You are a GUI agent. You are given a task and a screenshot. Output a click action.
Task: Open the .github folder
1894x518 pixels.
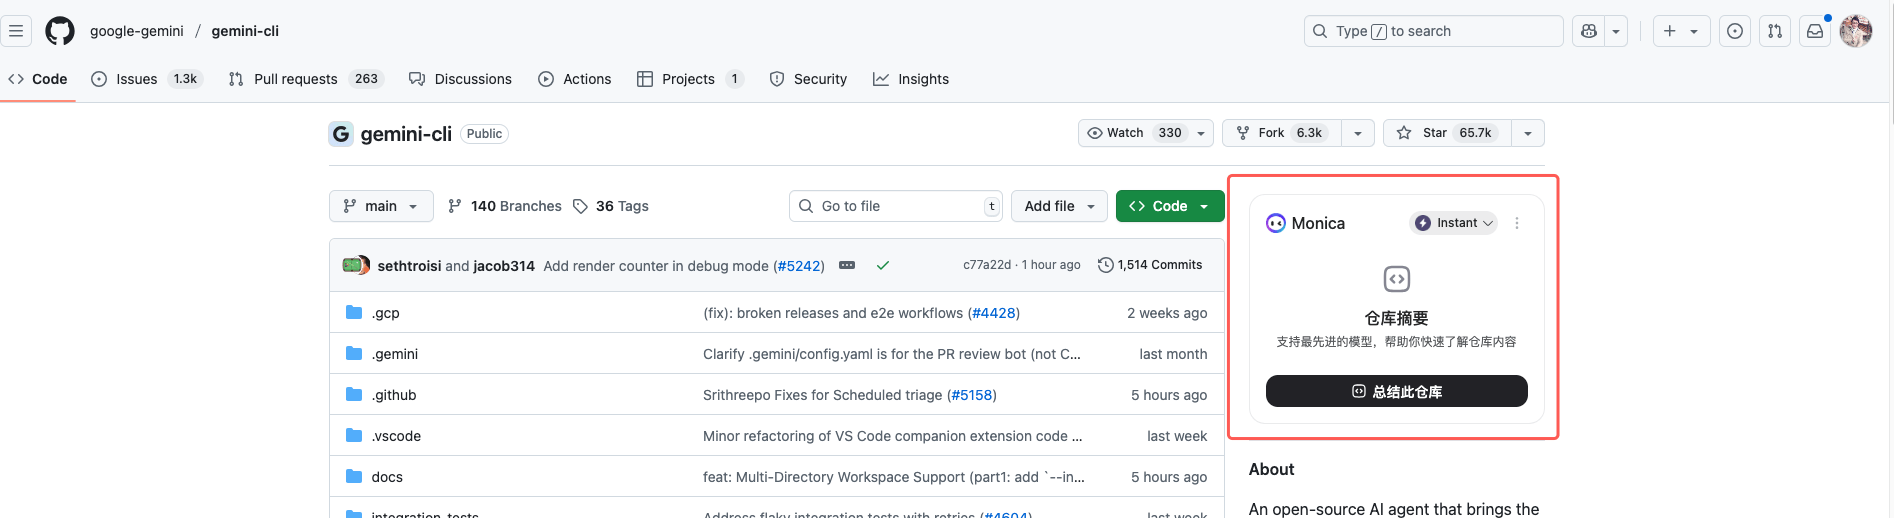[x=394, y=395]
